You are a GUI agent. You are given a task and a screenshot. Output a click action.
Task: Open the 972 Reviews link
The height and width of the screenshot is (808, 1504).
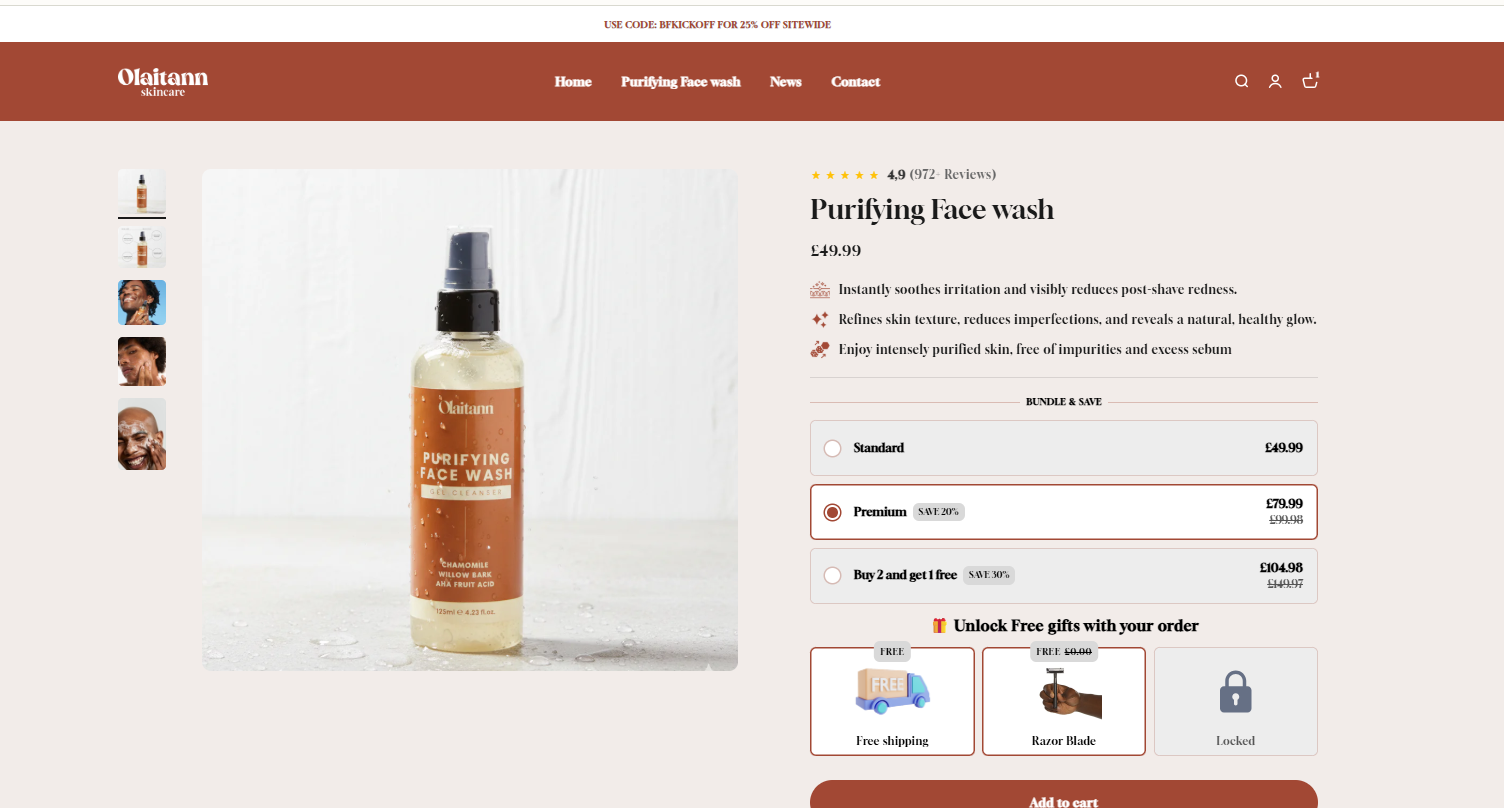pyautogui.click(x=953, y=175)
